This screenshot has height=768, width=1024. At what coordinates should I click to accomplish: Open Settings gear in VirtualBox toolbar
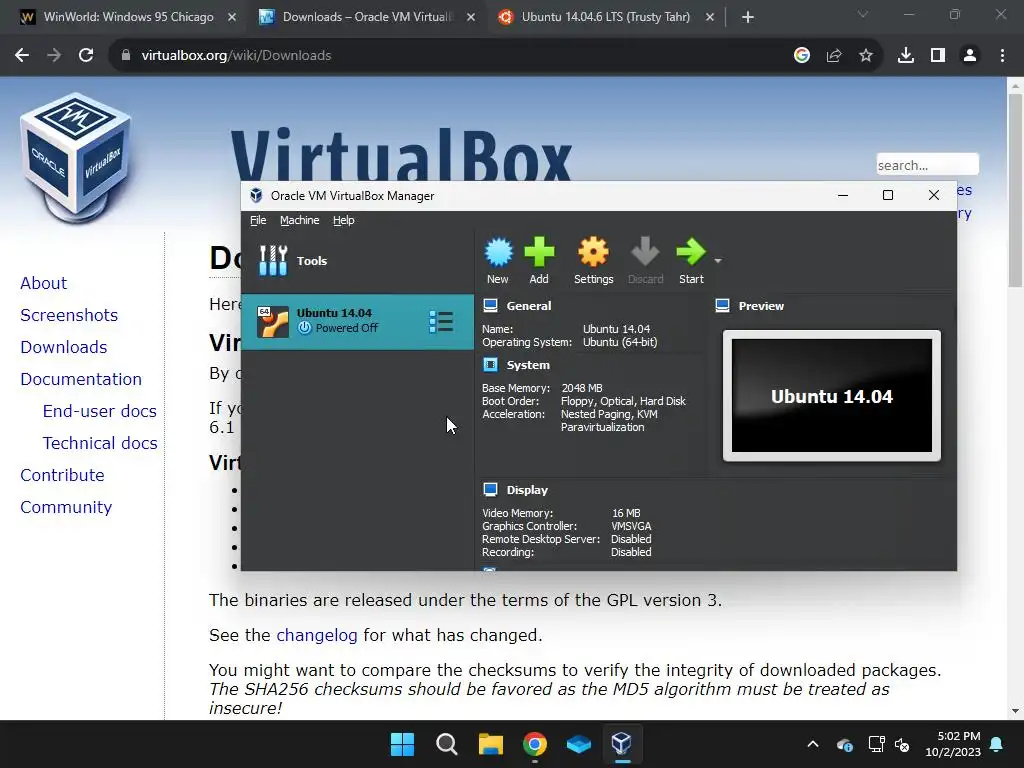click(593, 253)
